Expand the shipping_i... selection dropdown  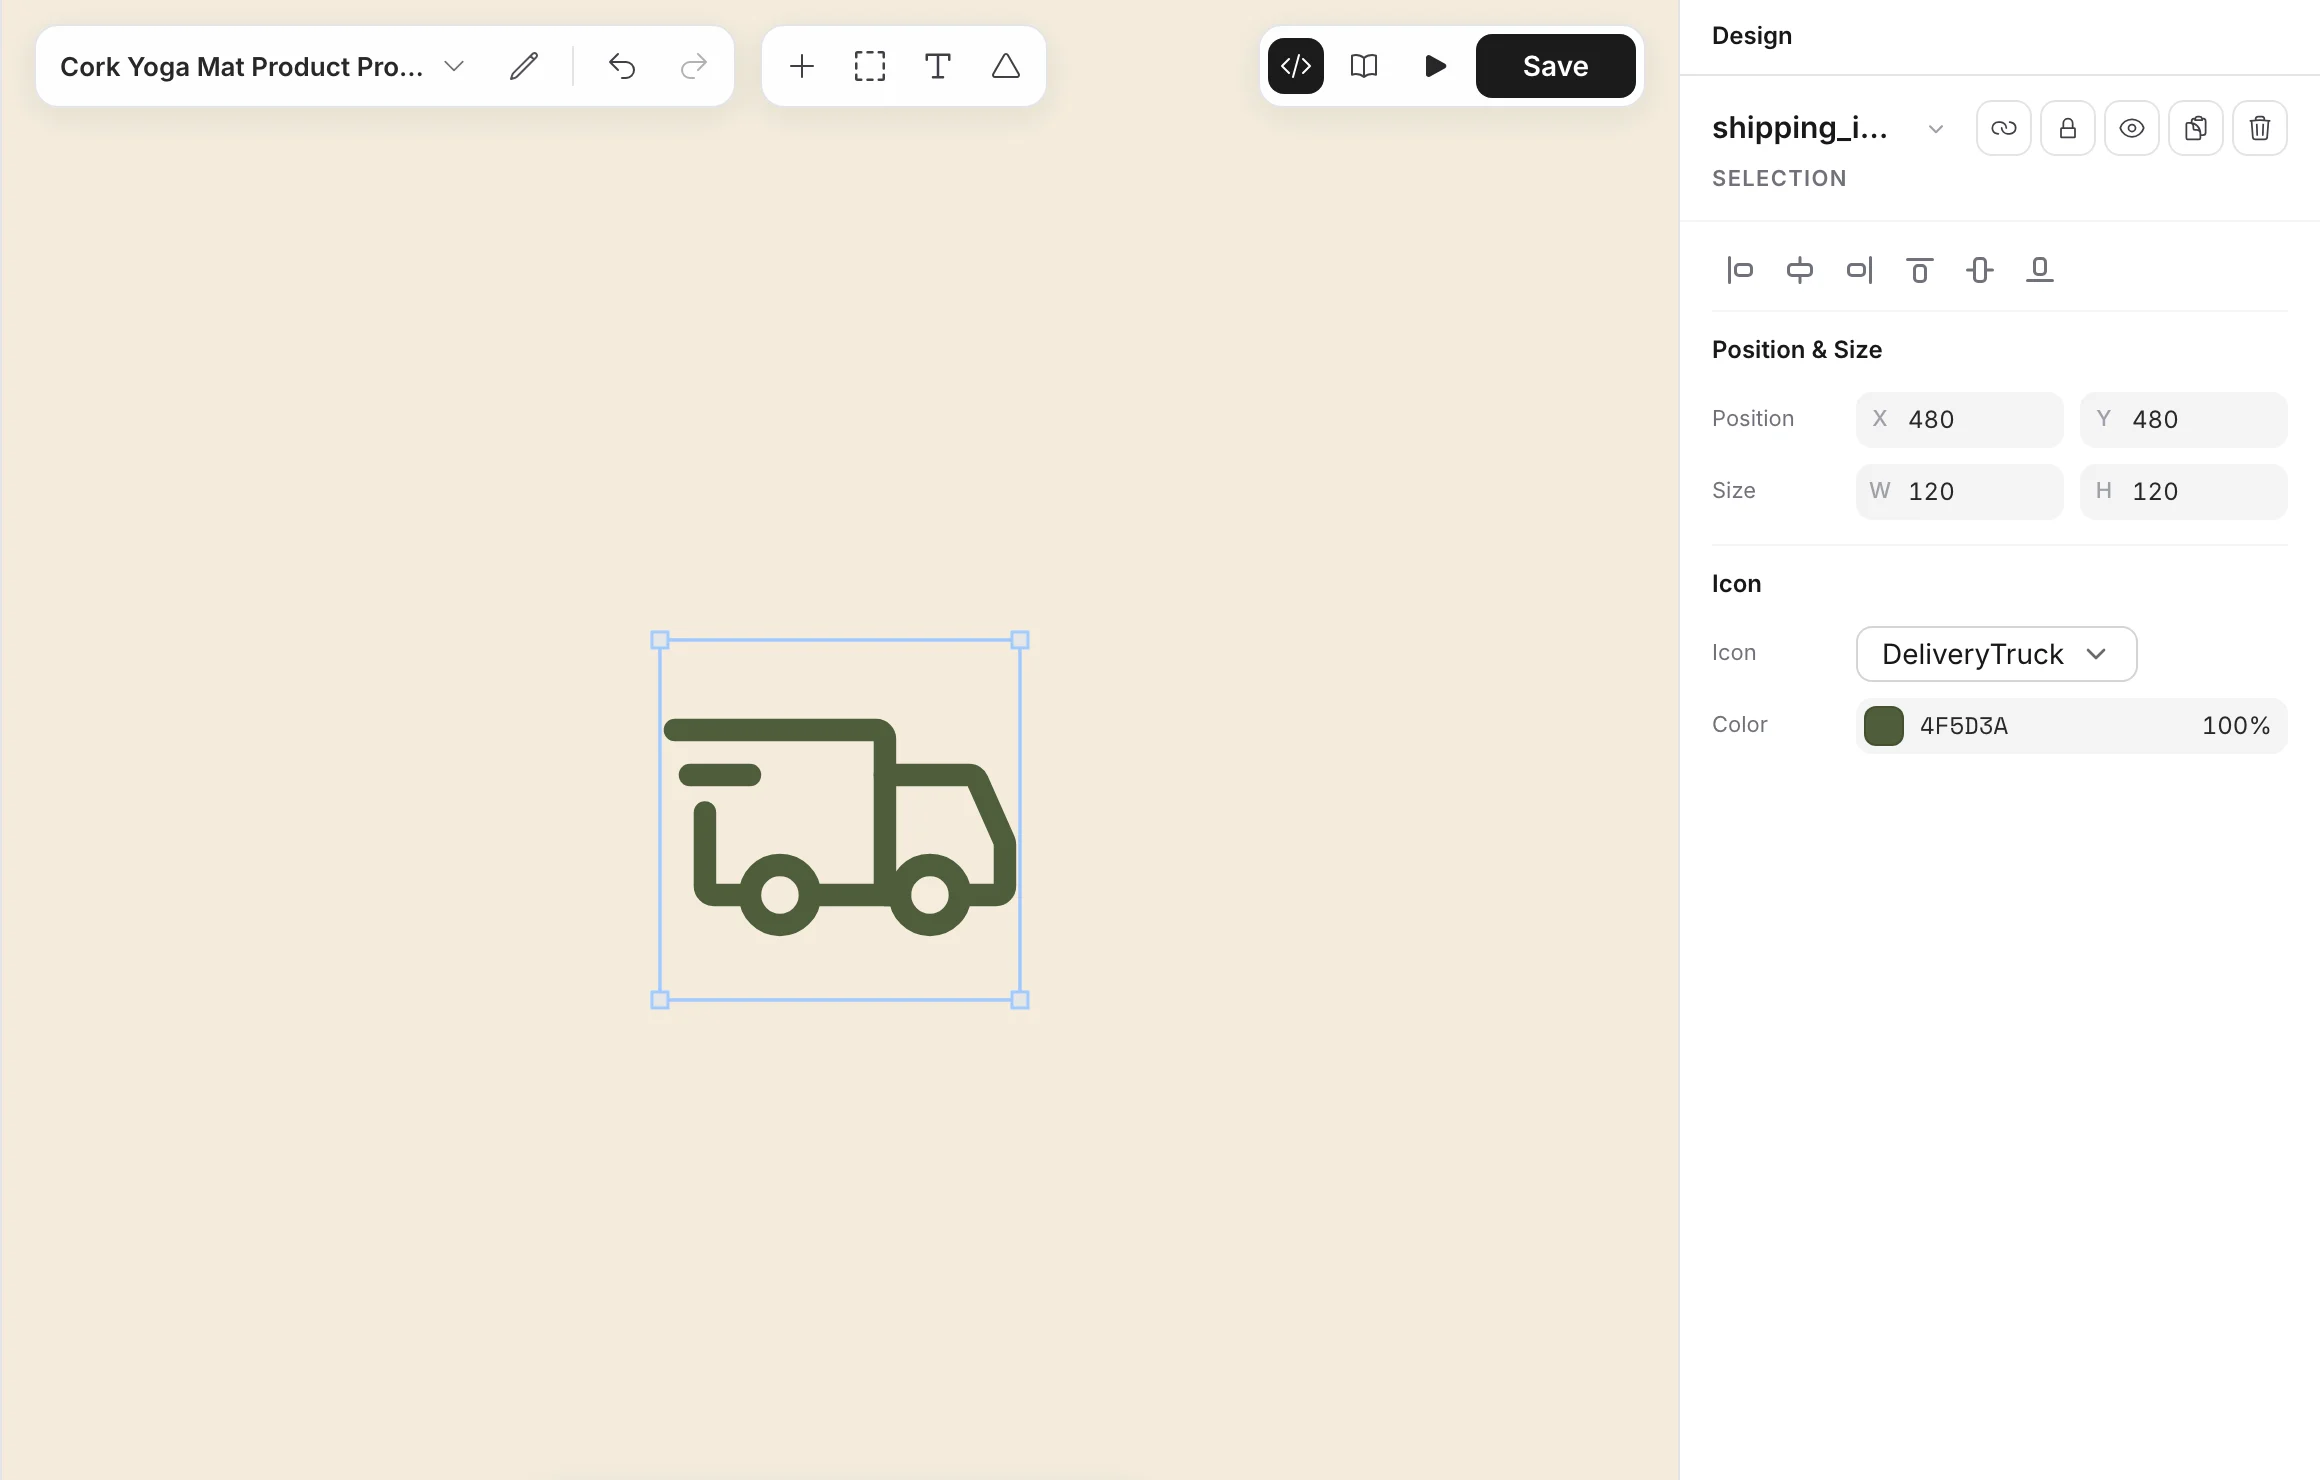click(1936, 129)
